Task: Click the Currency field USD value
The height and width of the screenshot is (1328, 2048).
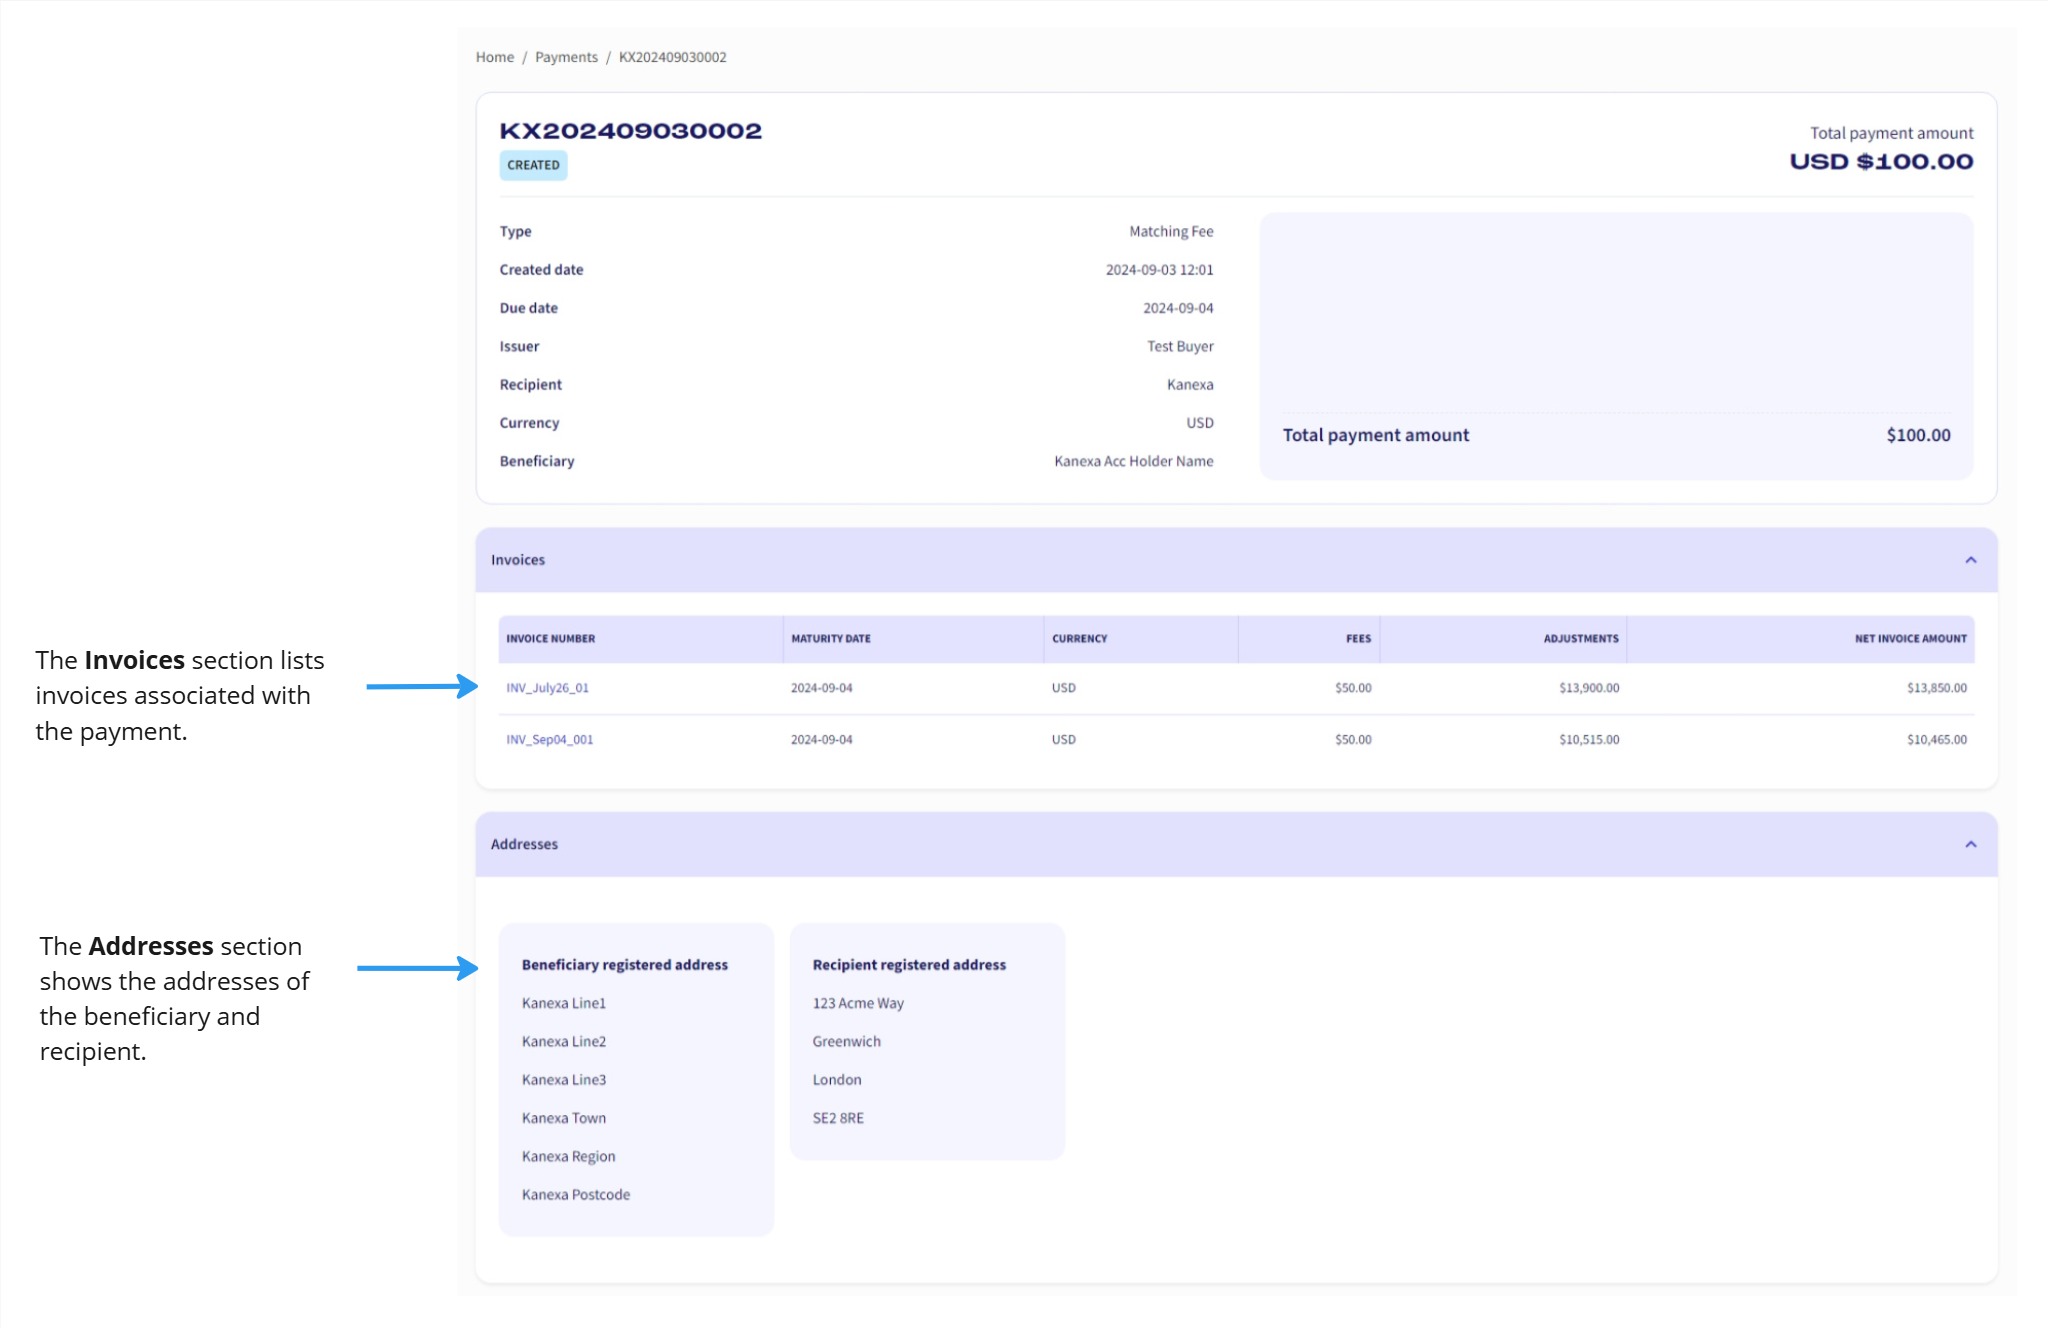Action: click(x=1199, y=423)
